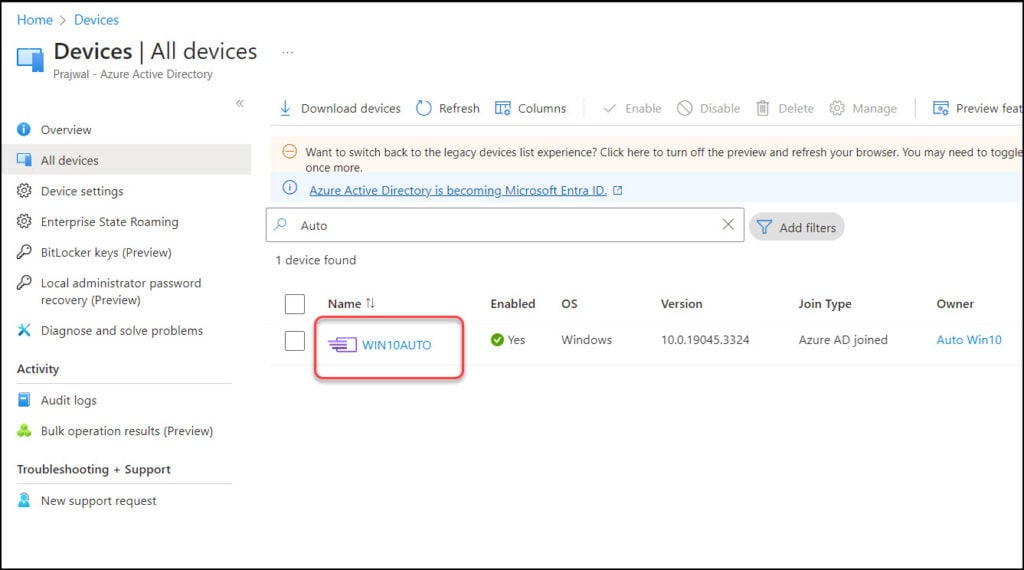Click the Diagnose and solve problems wrench icon
1024x570 pixels.
point(24,330)
